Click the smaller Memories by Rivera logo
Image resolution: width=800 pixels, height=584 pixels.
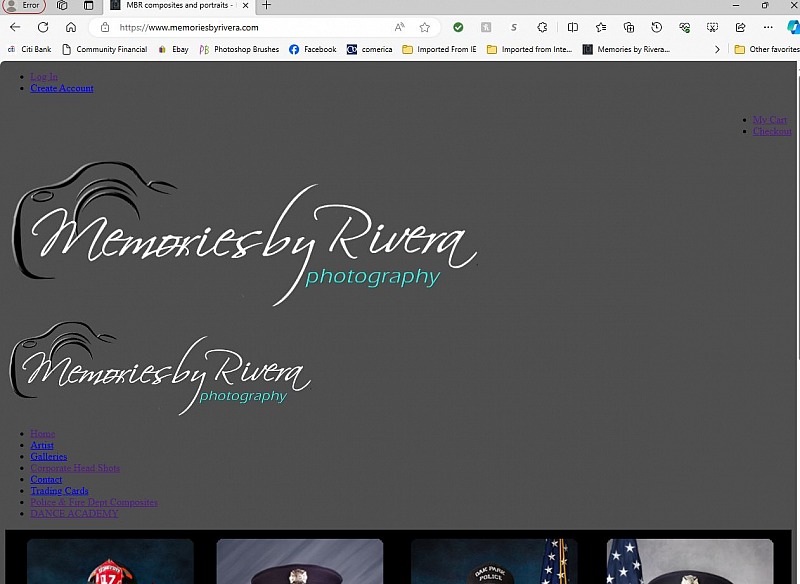160,368
